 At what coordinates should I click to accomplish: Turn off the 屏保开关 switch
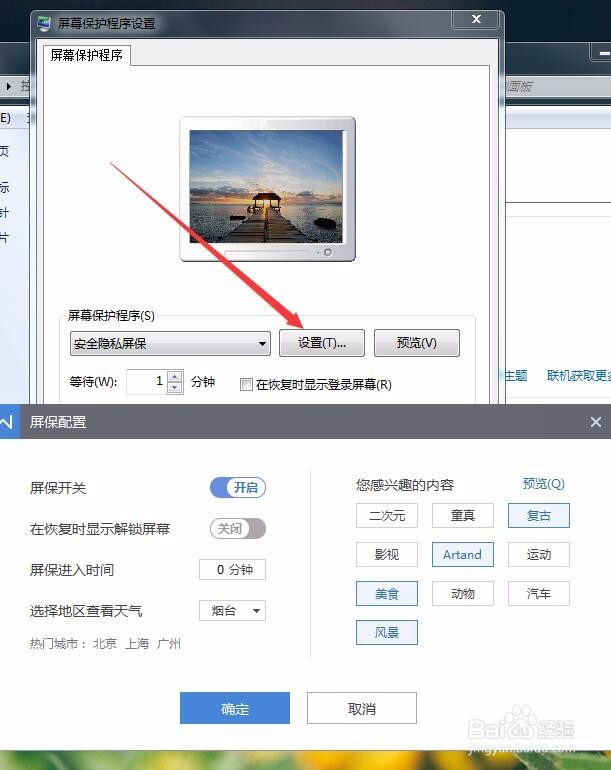tap(238, 488)
